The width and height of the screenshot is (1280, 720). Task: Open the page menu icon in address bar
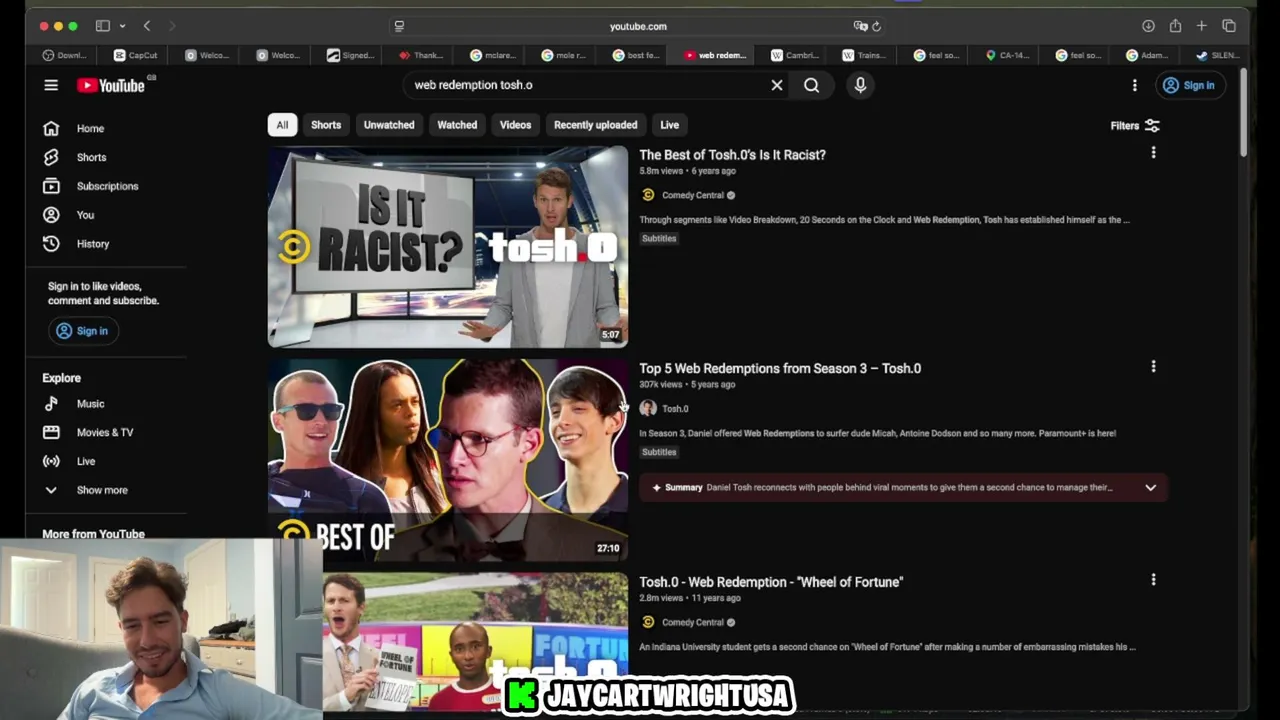tap(400, 26)
